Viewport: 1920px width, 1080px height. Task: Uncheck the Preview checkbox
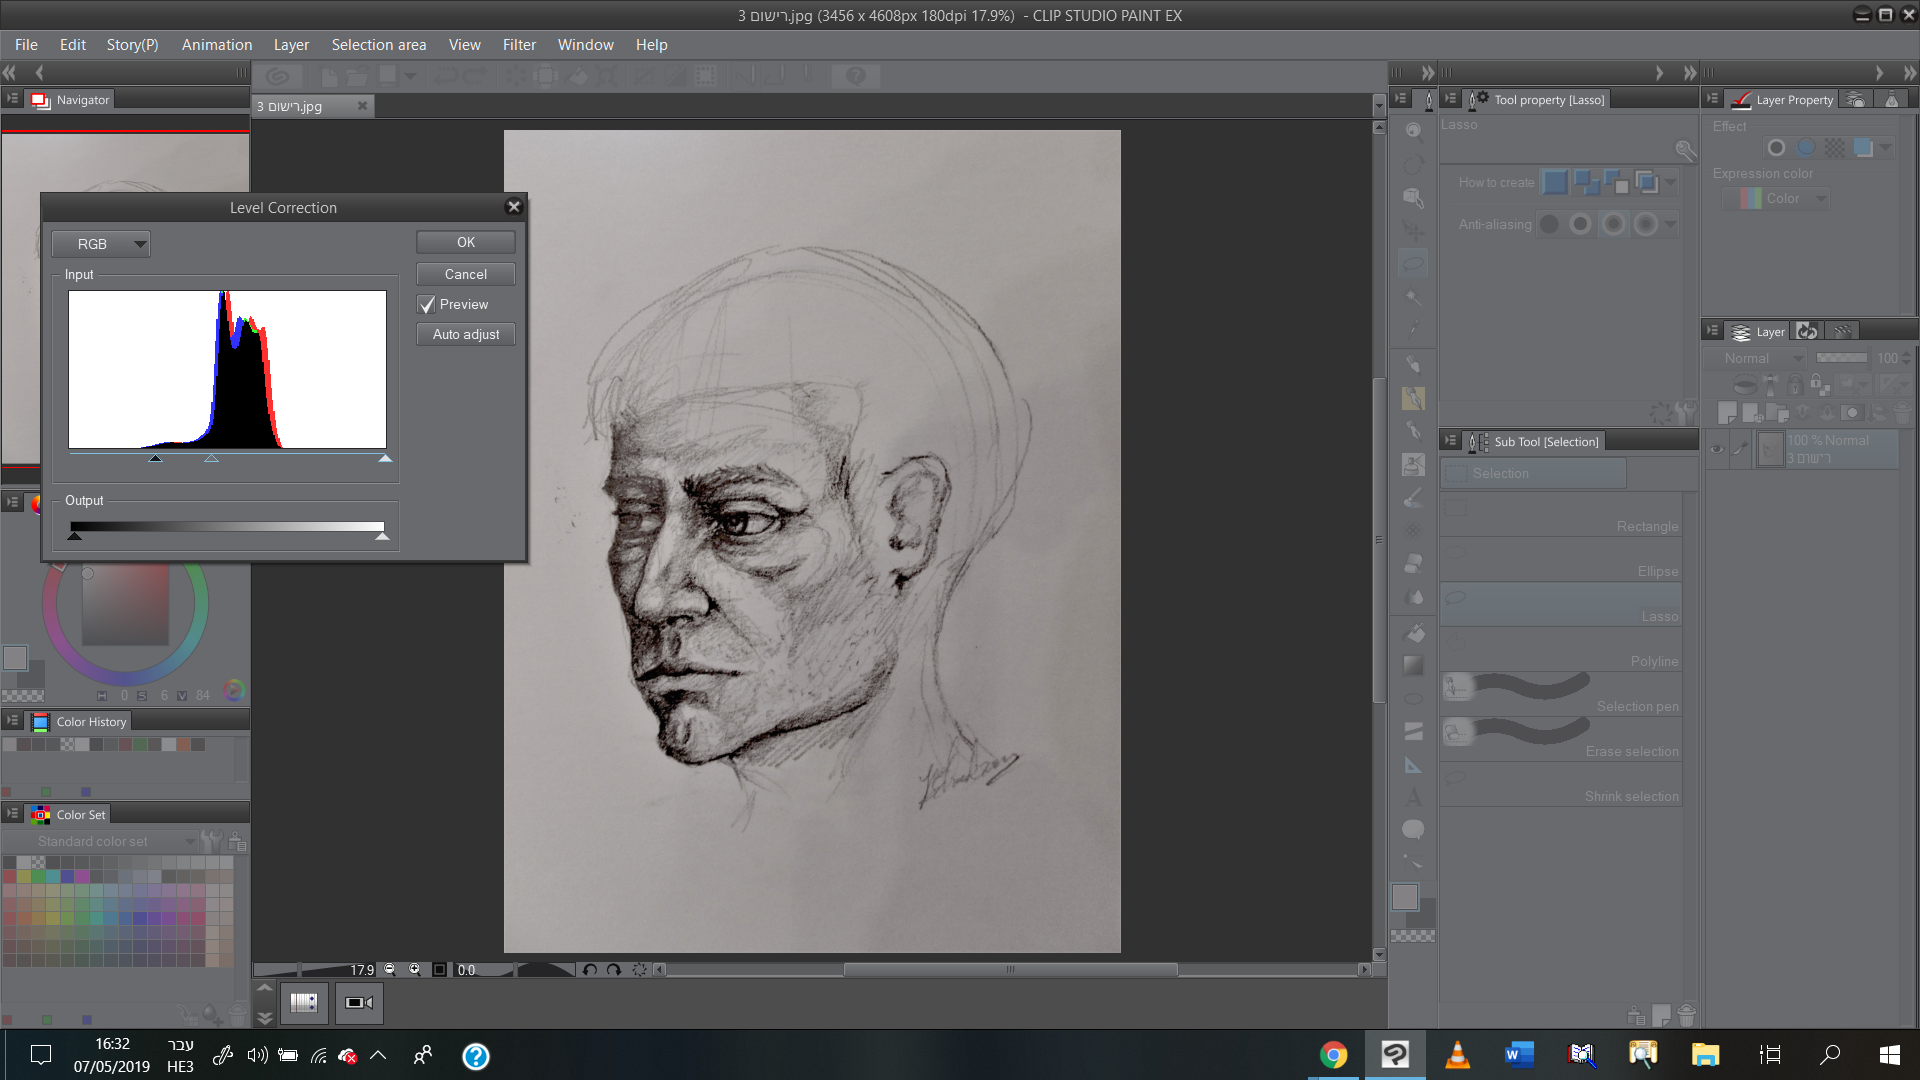pyautogui.click(x=428, y=305)
